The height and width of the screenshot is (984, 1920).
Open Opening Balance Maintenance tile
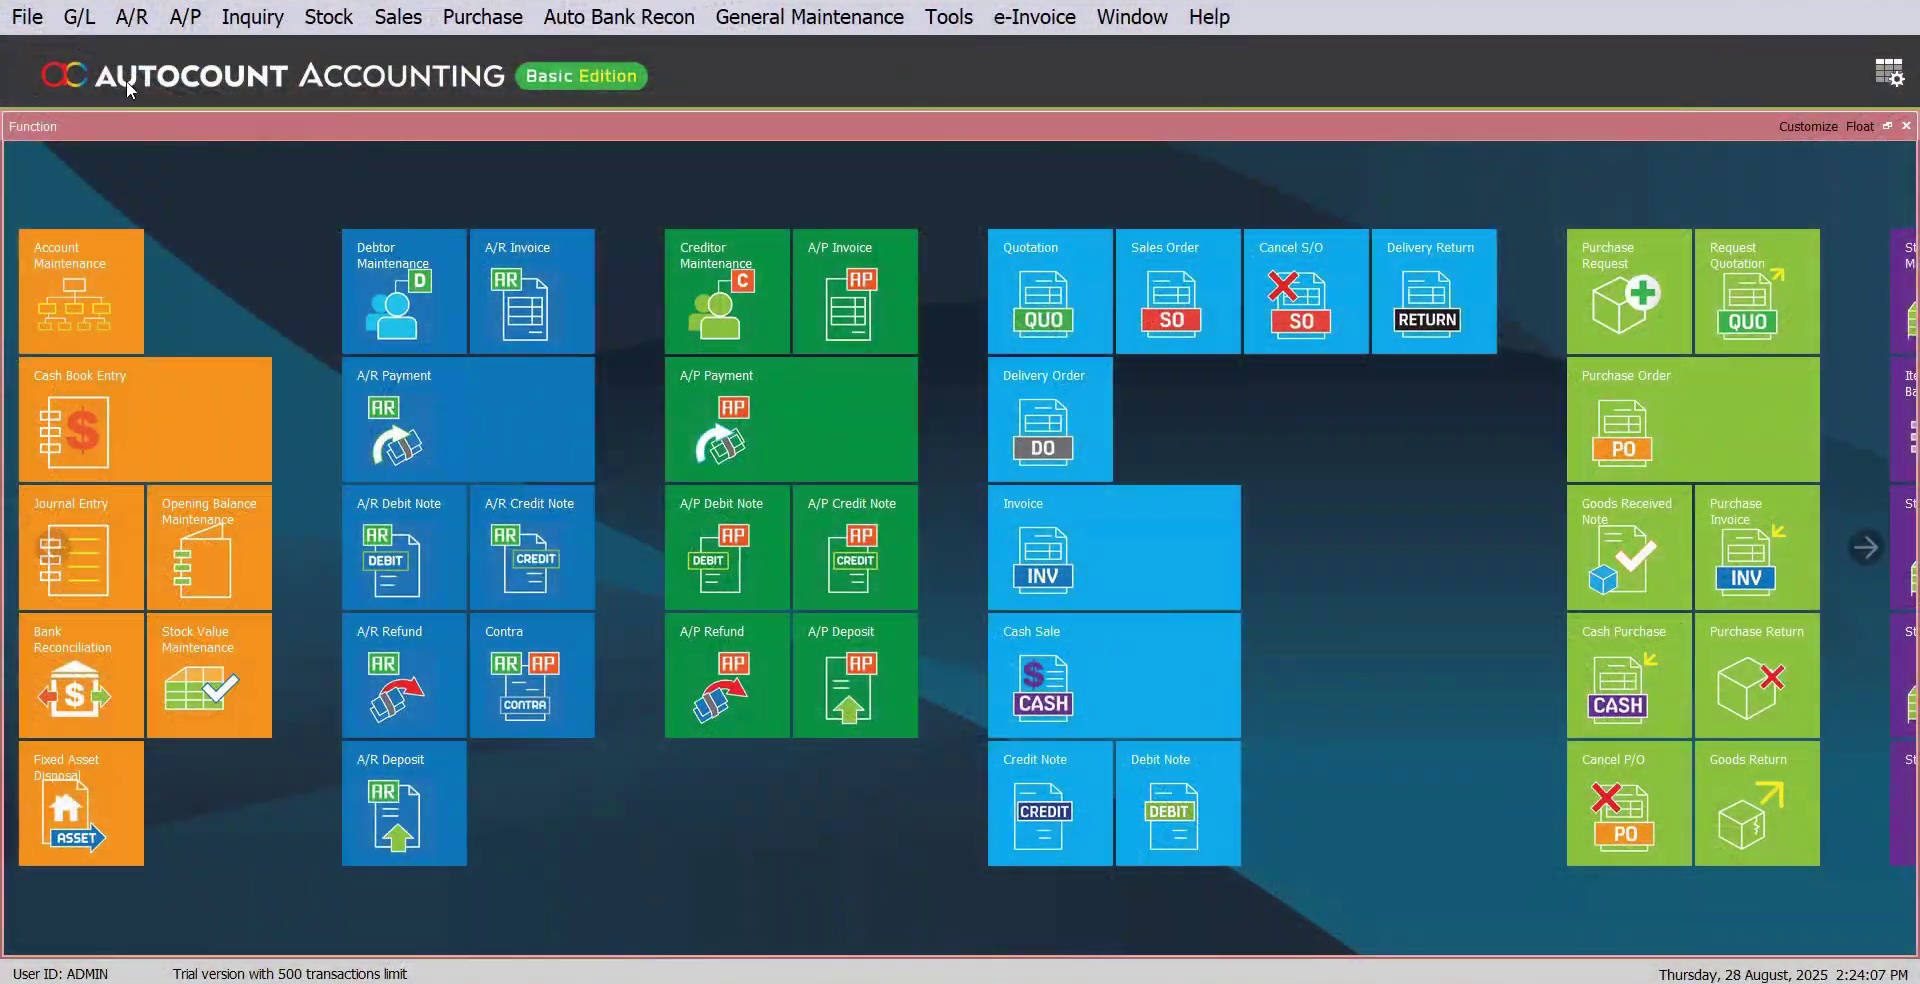(x=209, y=547)
